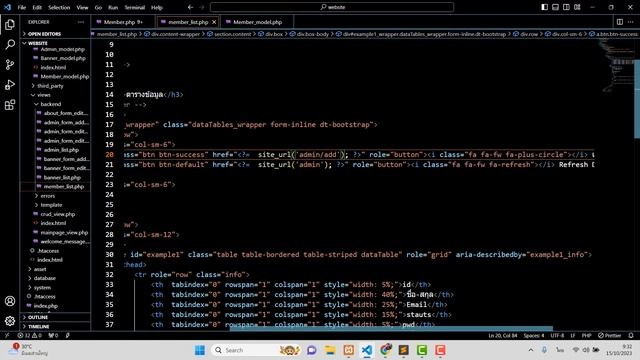This screenshot has width=640, height=360.
Task: Open the View menu
Action: point(82,7)
